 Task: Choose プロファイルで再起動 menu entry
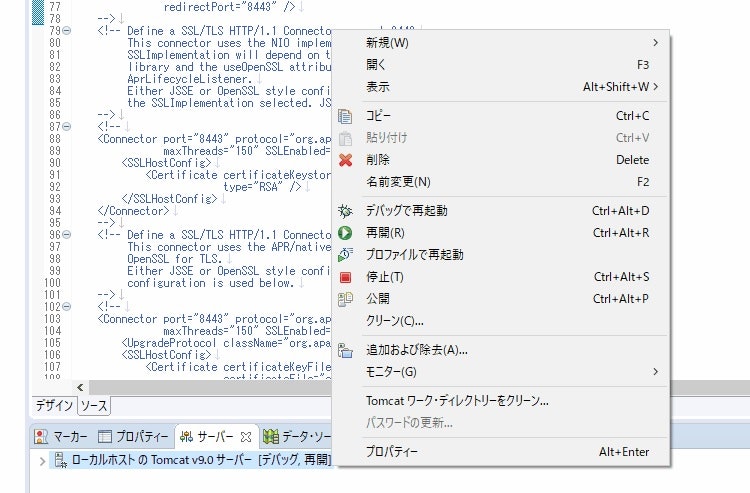click(502, 255)
